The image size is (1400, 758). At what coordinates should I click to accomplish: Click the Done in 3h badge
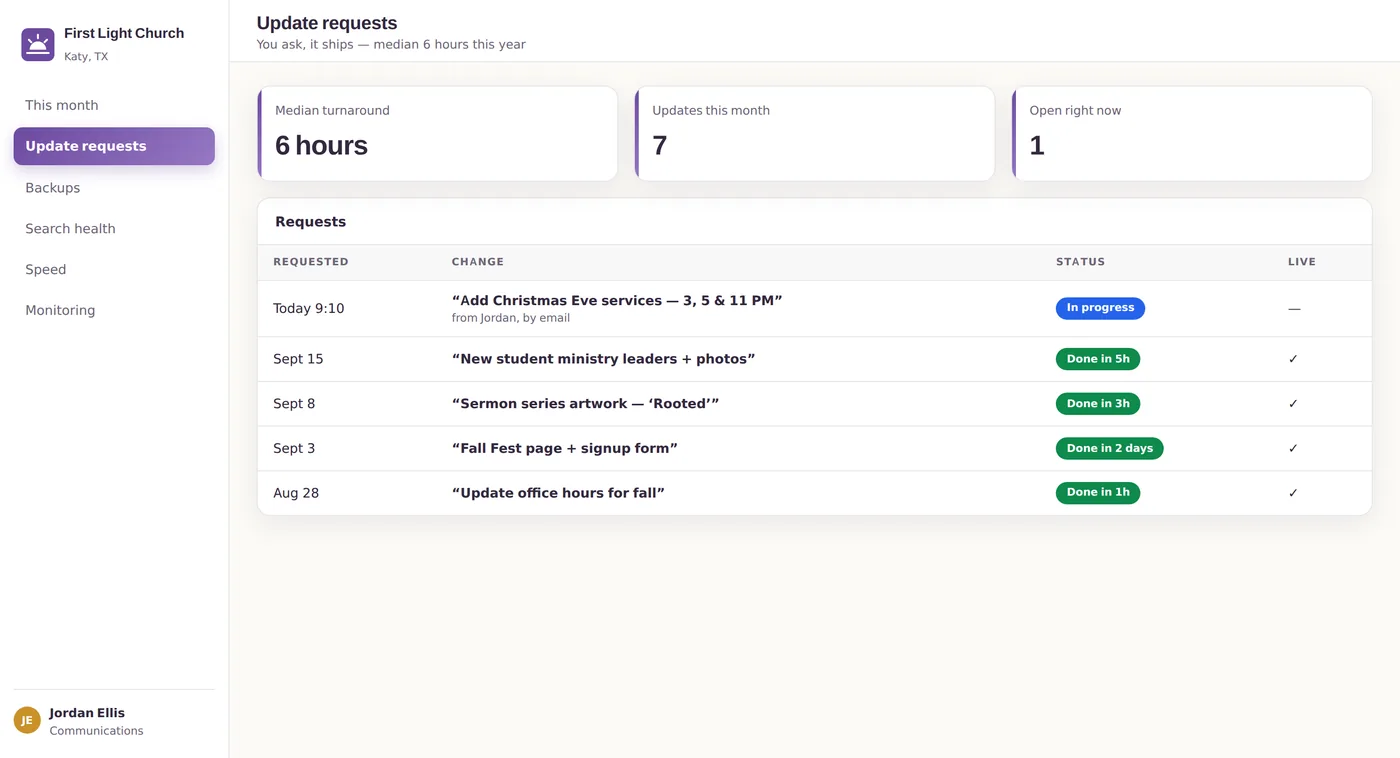point(1098,404)
